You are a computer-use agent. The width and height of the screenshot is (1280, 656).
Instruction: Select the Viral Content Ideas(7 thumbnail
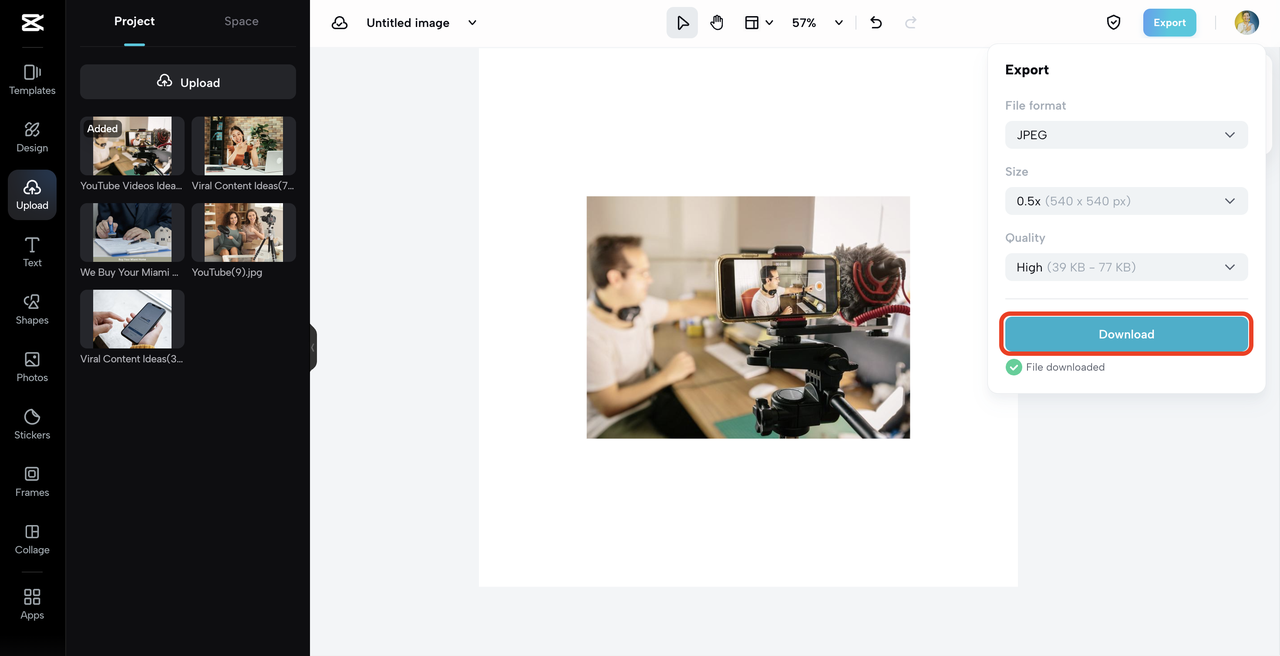[x=244, y=146]
